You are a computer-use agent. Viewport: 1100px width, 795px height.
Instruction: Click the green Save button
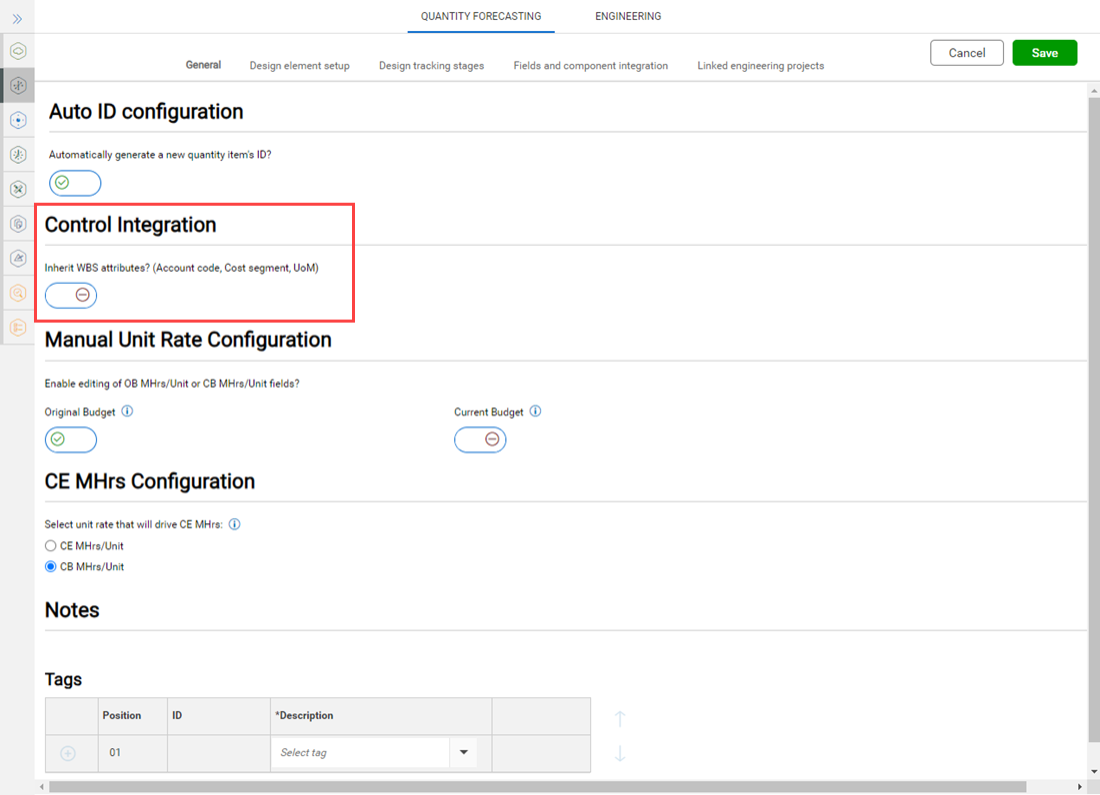(x=1045, y=53)
